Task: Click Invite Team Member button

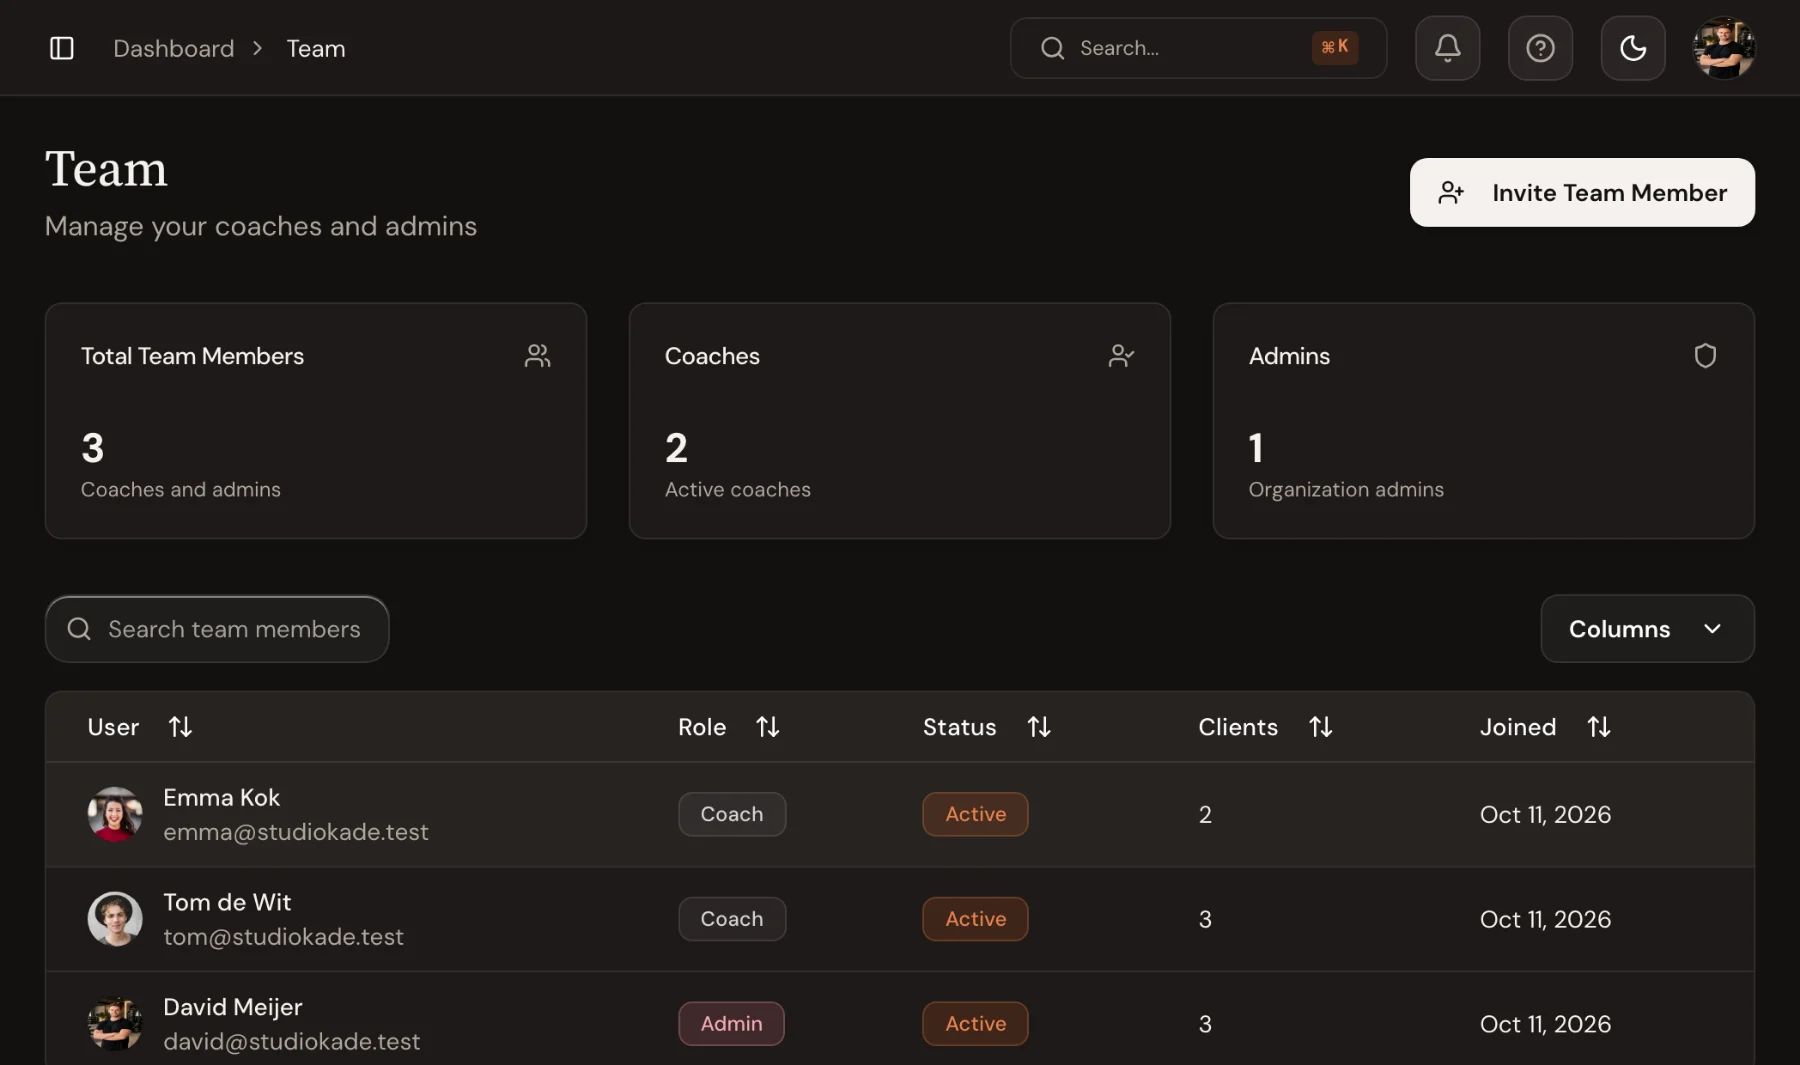Action: point(1582,192)
